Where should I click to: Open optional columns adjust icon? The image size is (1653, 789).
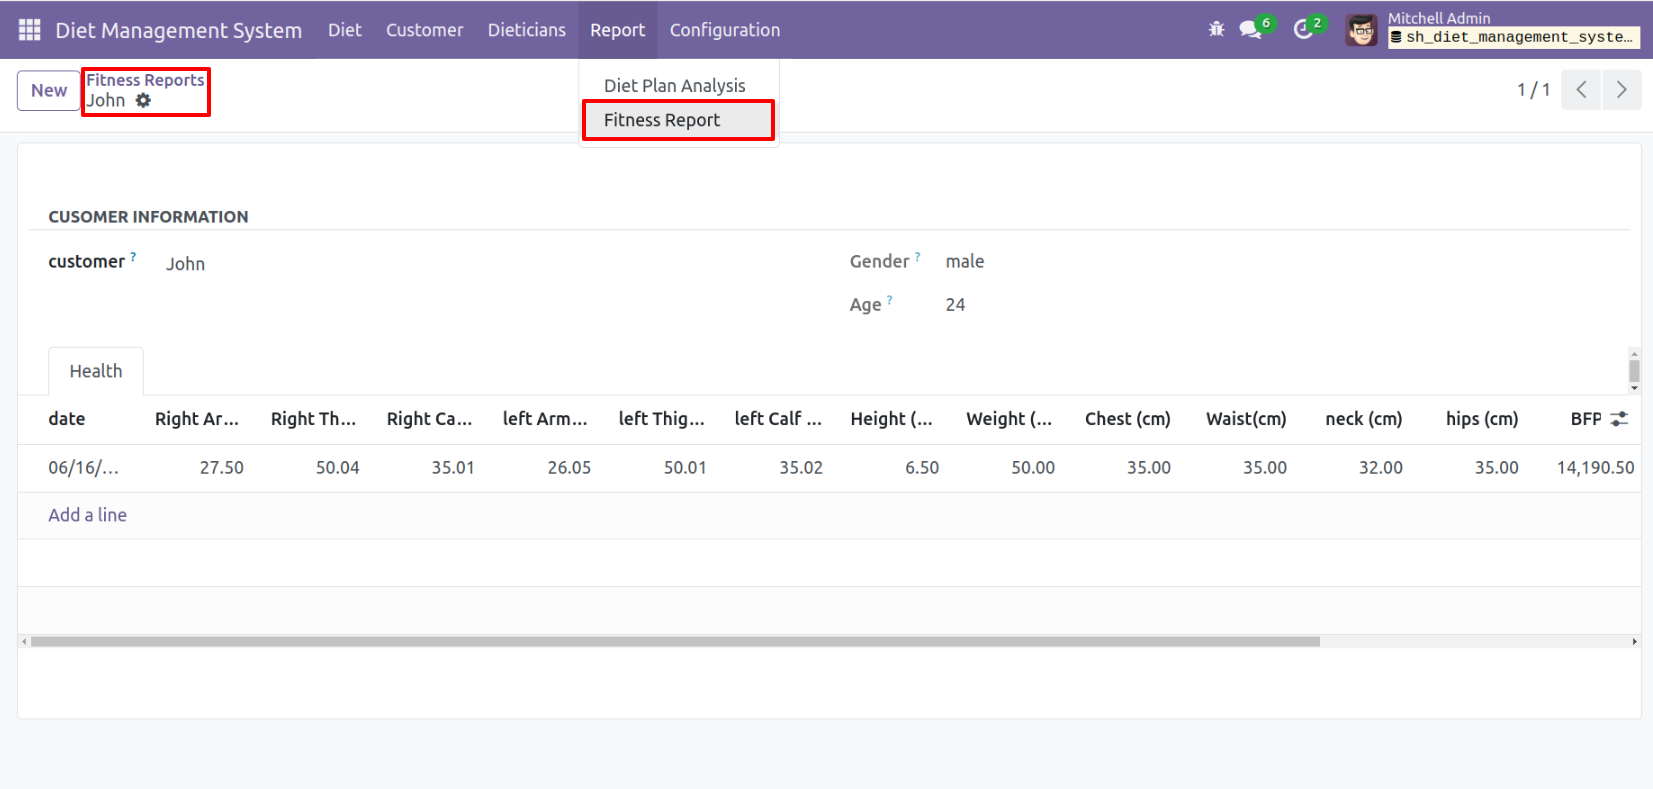pyautogui.click(x=1619, y=419)
